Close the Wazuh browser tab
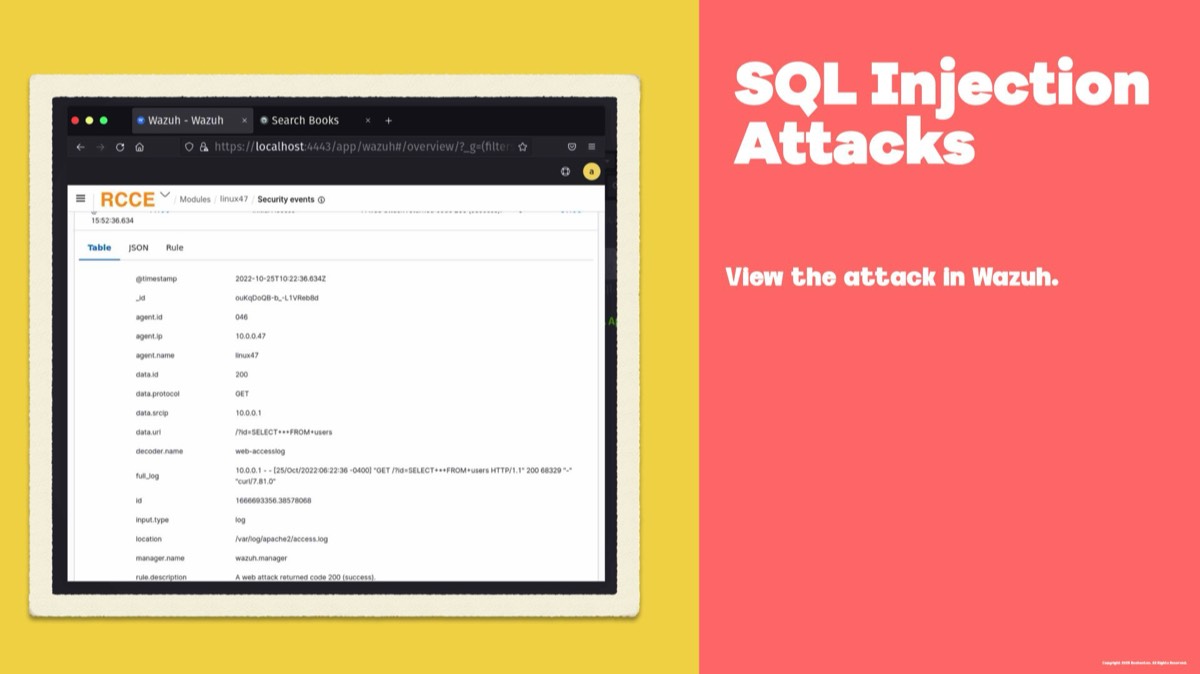This screenshot has width=1200, height=674. pyautogui.click(x=244, y=121)
